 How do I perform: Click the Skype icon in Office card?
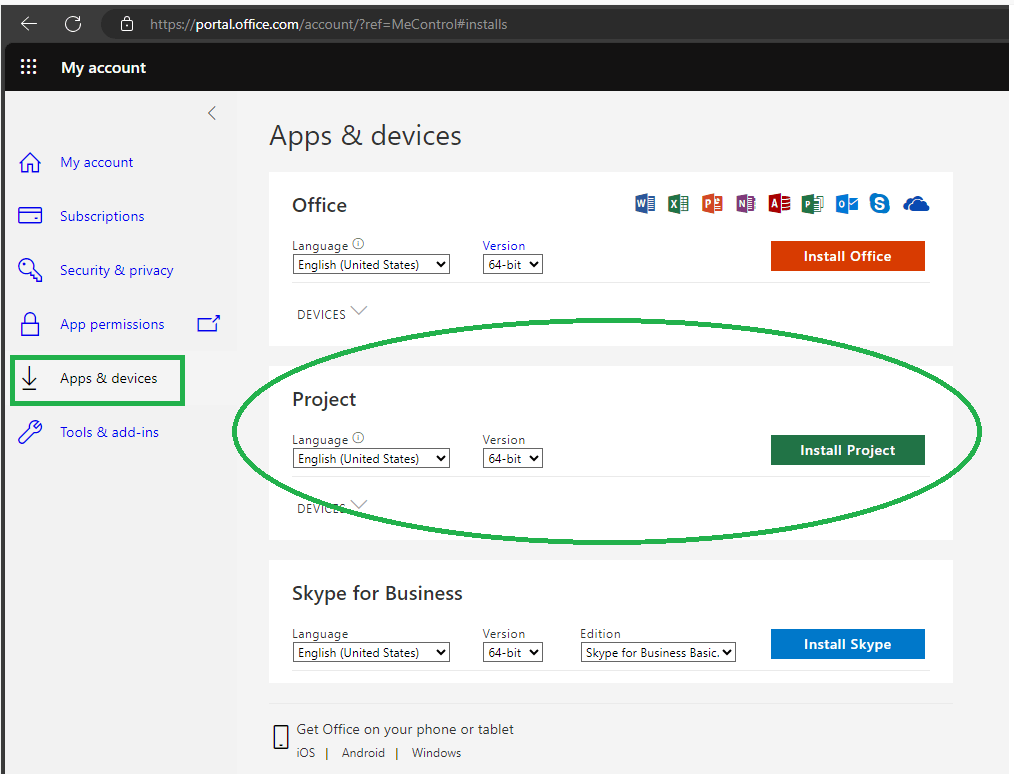(x=879, y=204)
